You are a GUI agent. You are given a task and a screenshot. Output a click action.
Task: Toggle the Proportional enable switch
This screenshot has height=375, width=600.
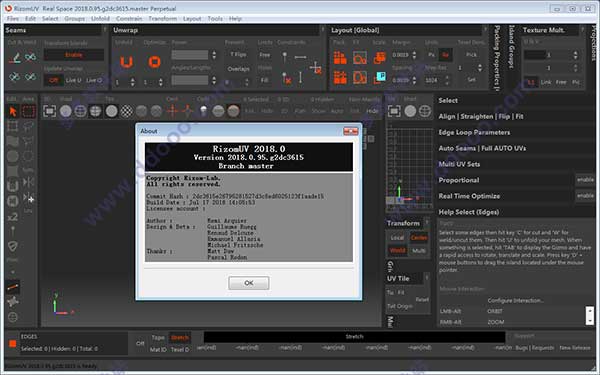(585, 180)
